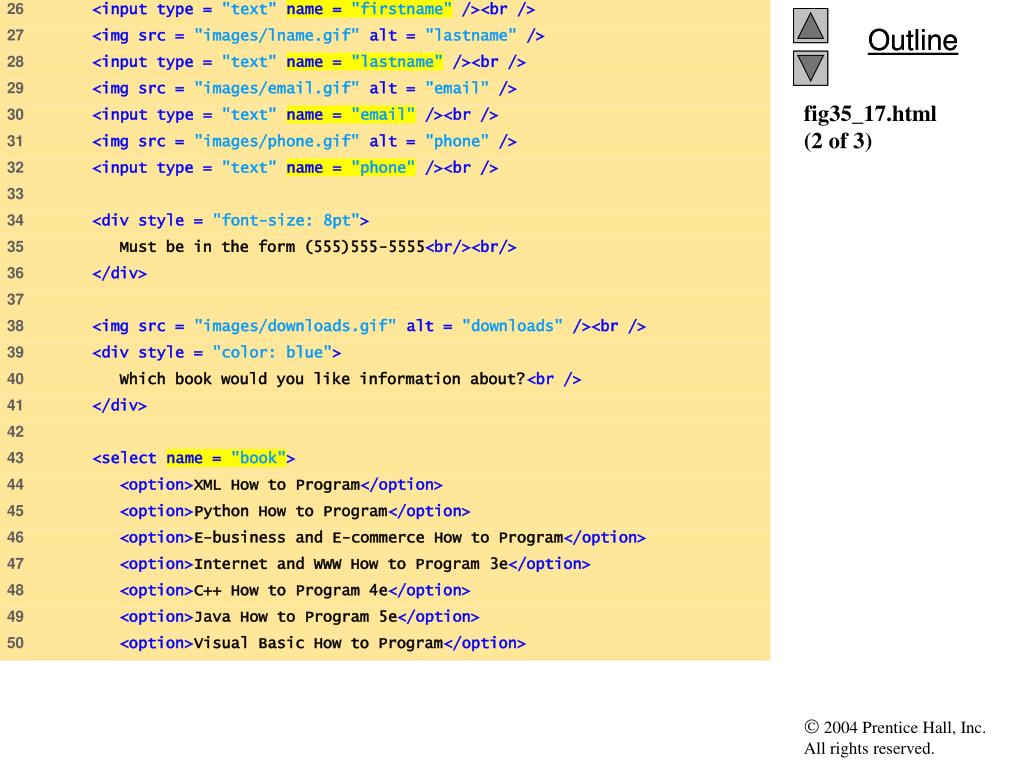Screen dimensions: 1024x768
Task: Select the fig35_17.html file name
Action: click(869, 114)
